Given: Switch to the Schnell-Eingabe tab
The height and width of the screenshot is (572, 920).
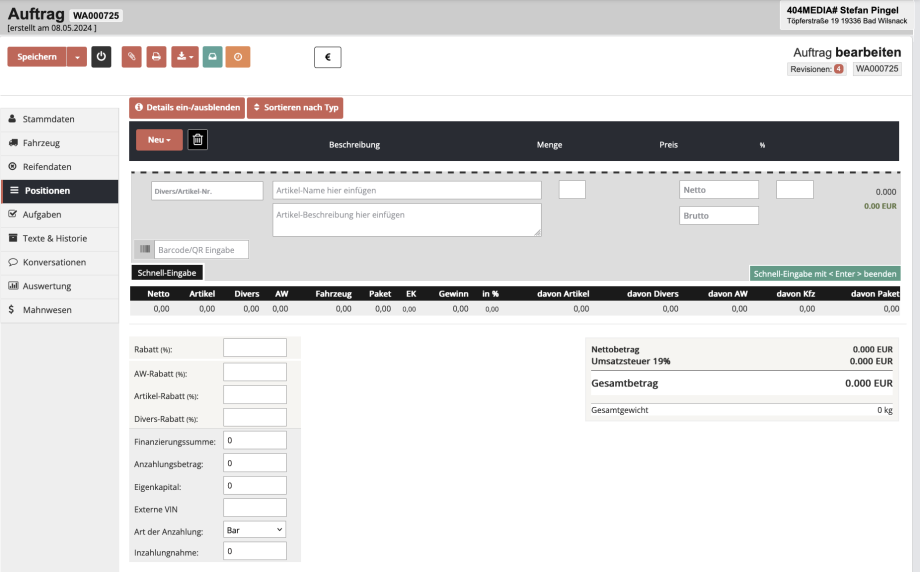Looking at the screenshot, I should [167, 272].
